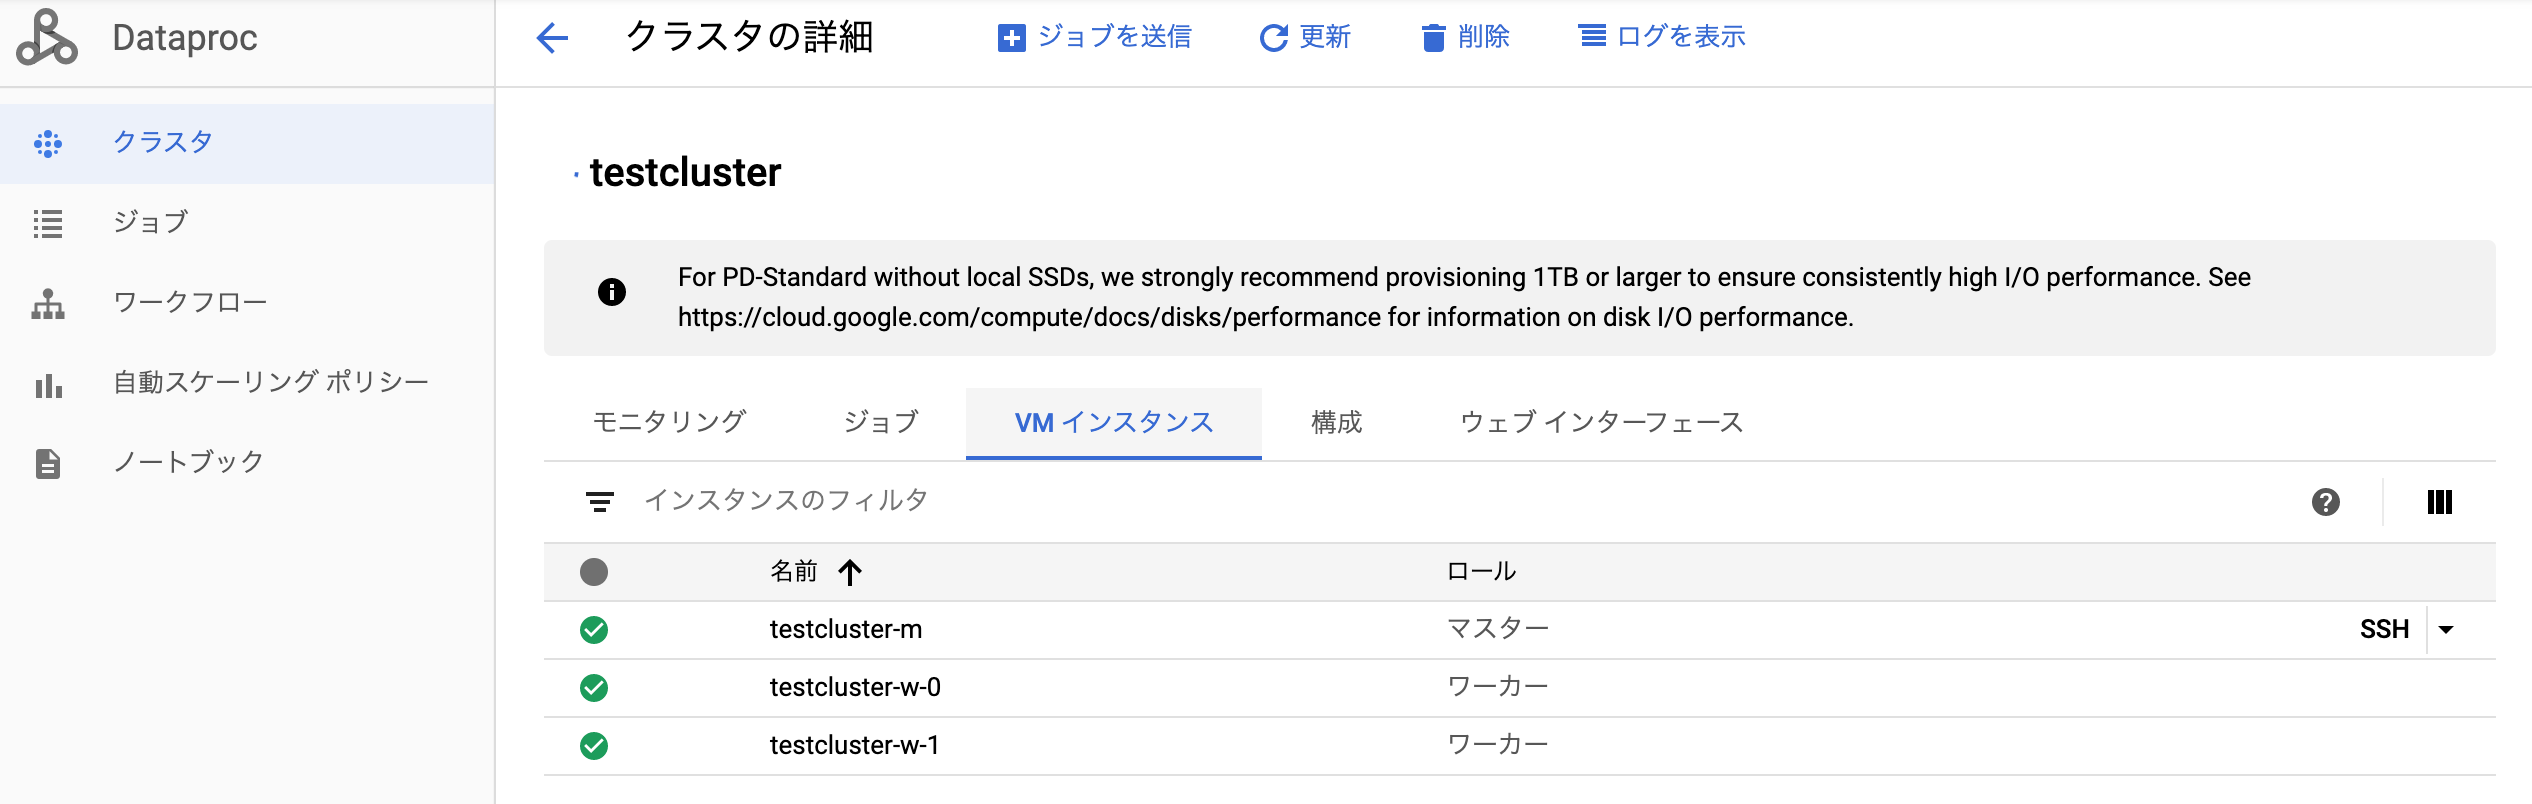Image resolution: width=2532 pixels, height=804 pixels.
Task: Switch to the 構成 tab
Action: [x=1336, y=422]
